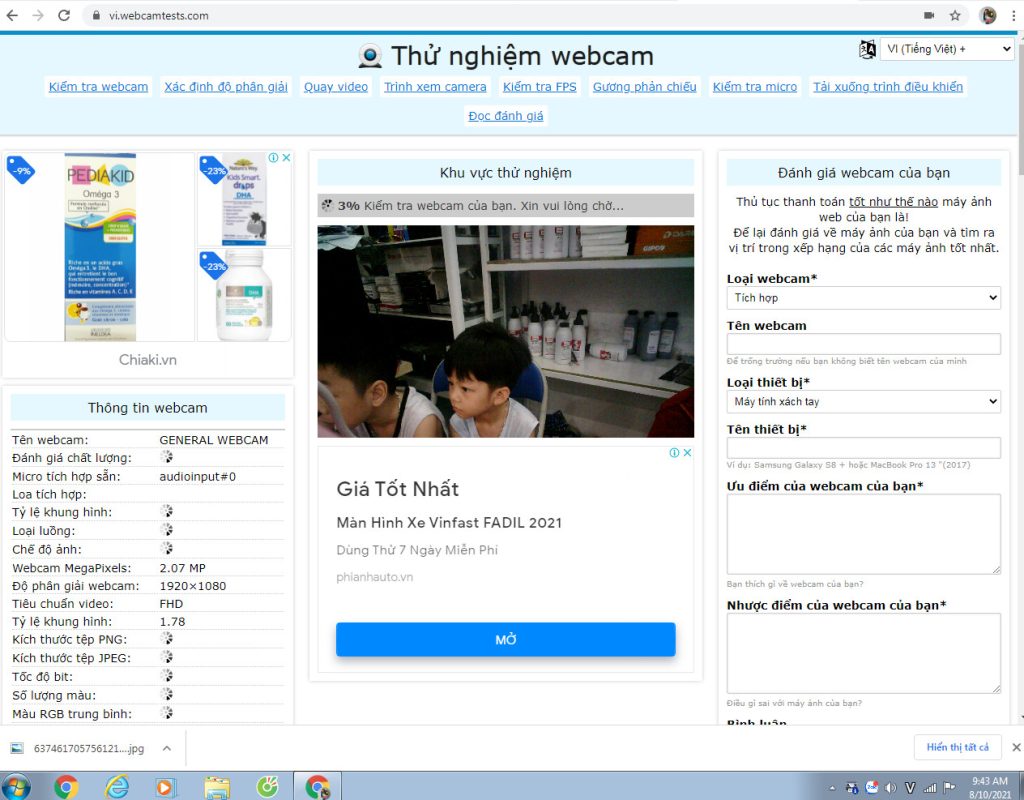Screen dimensions: 1024x800
Task: Open the downloaded jpg file options chevron
Action: [x=167, y=748]
